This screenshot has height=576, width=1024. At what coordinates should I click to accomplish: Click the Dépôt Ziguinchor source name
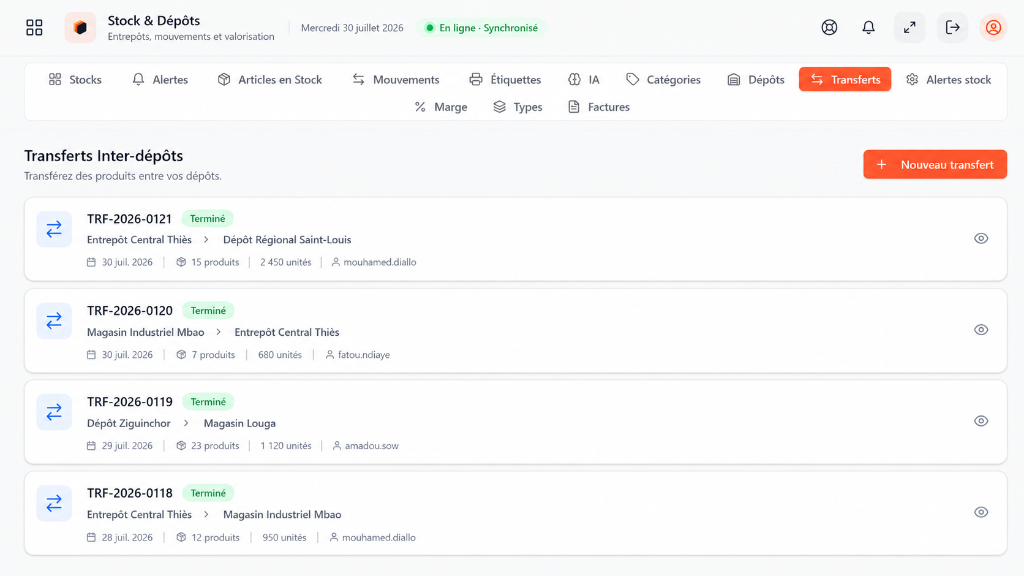click(129, 423)
